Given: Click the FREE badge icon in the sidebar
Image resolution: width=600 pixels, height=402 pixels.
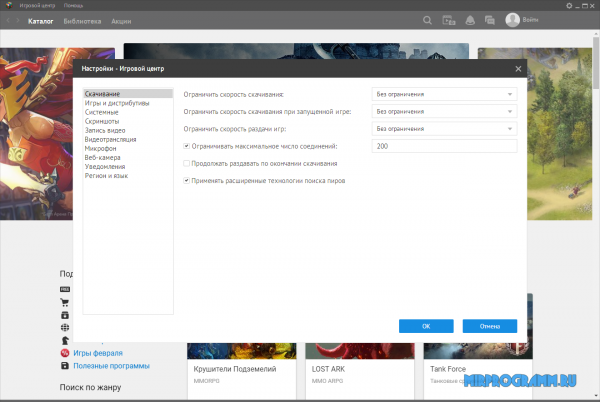Looking at the screenshot, I should (x=65, y=289).
